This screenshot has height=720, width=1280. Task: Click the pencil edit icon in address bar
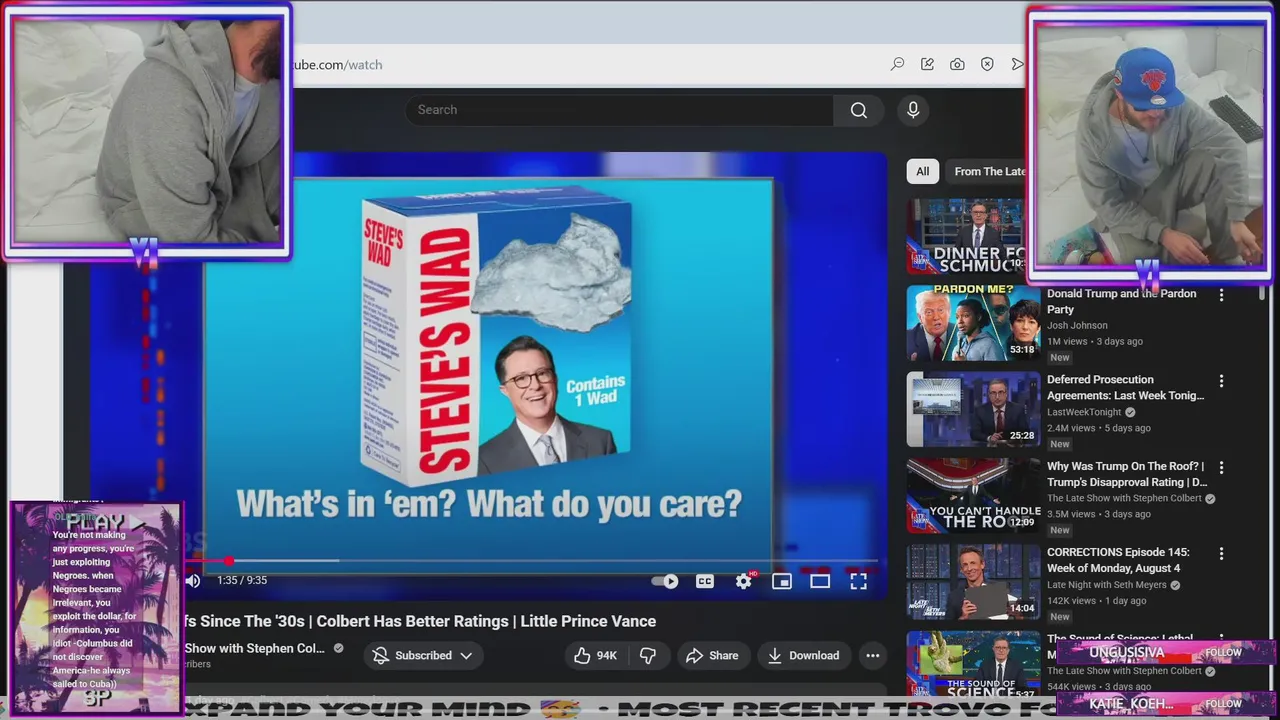927,64
